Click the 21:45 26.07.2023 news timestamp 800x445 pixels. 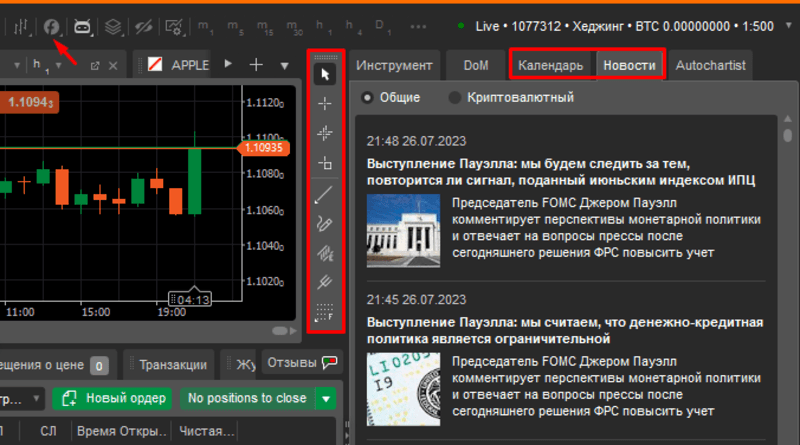coord(416,300)
